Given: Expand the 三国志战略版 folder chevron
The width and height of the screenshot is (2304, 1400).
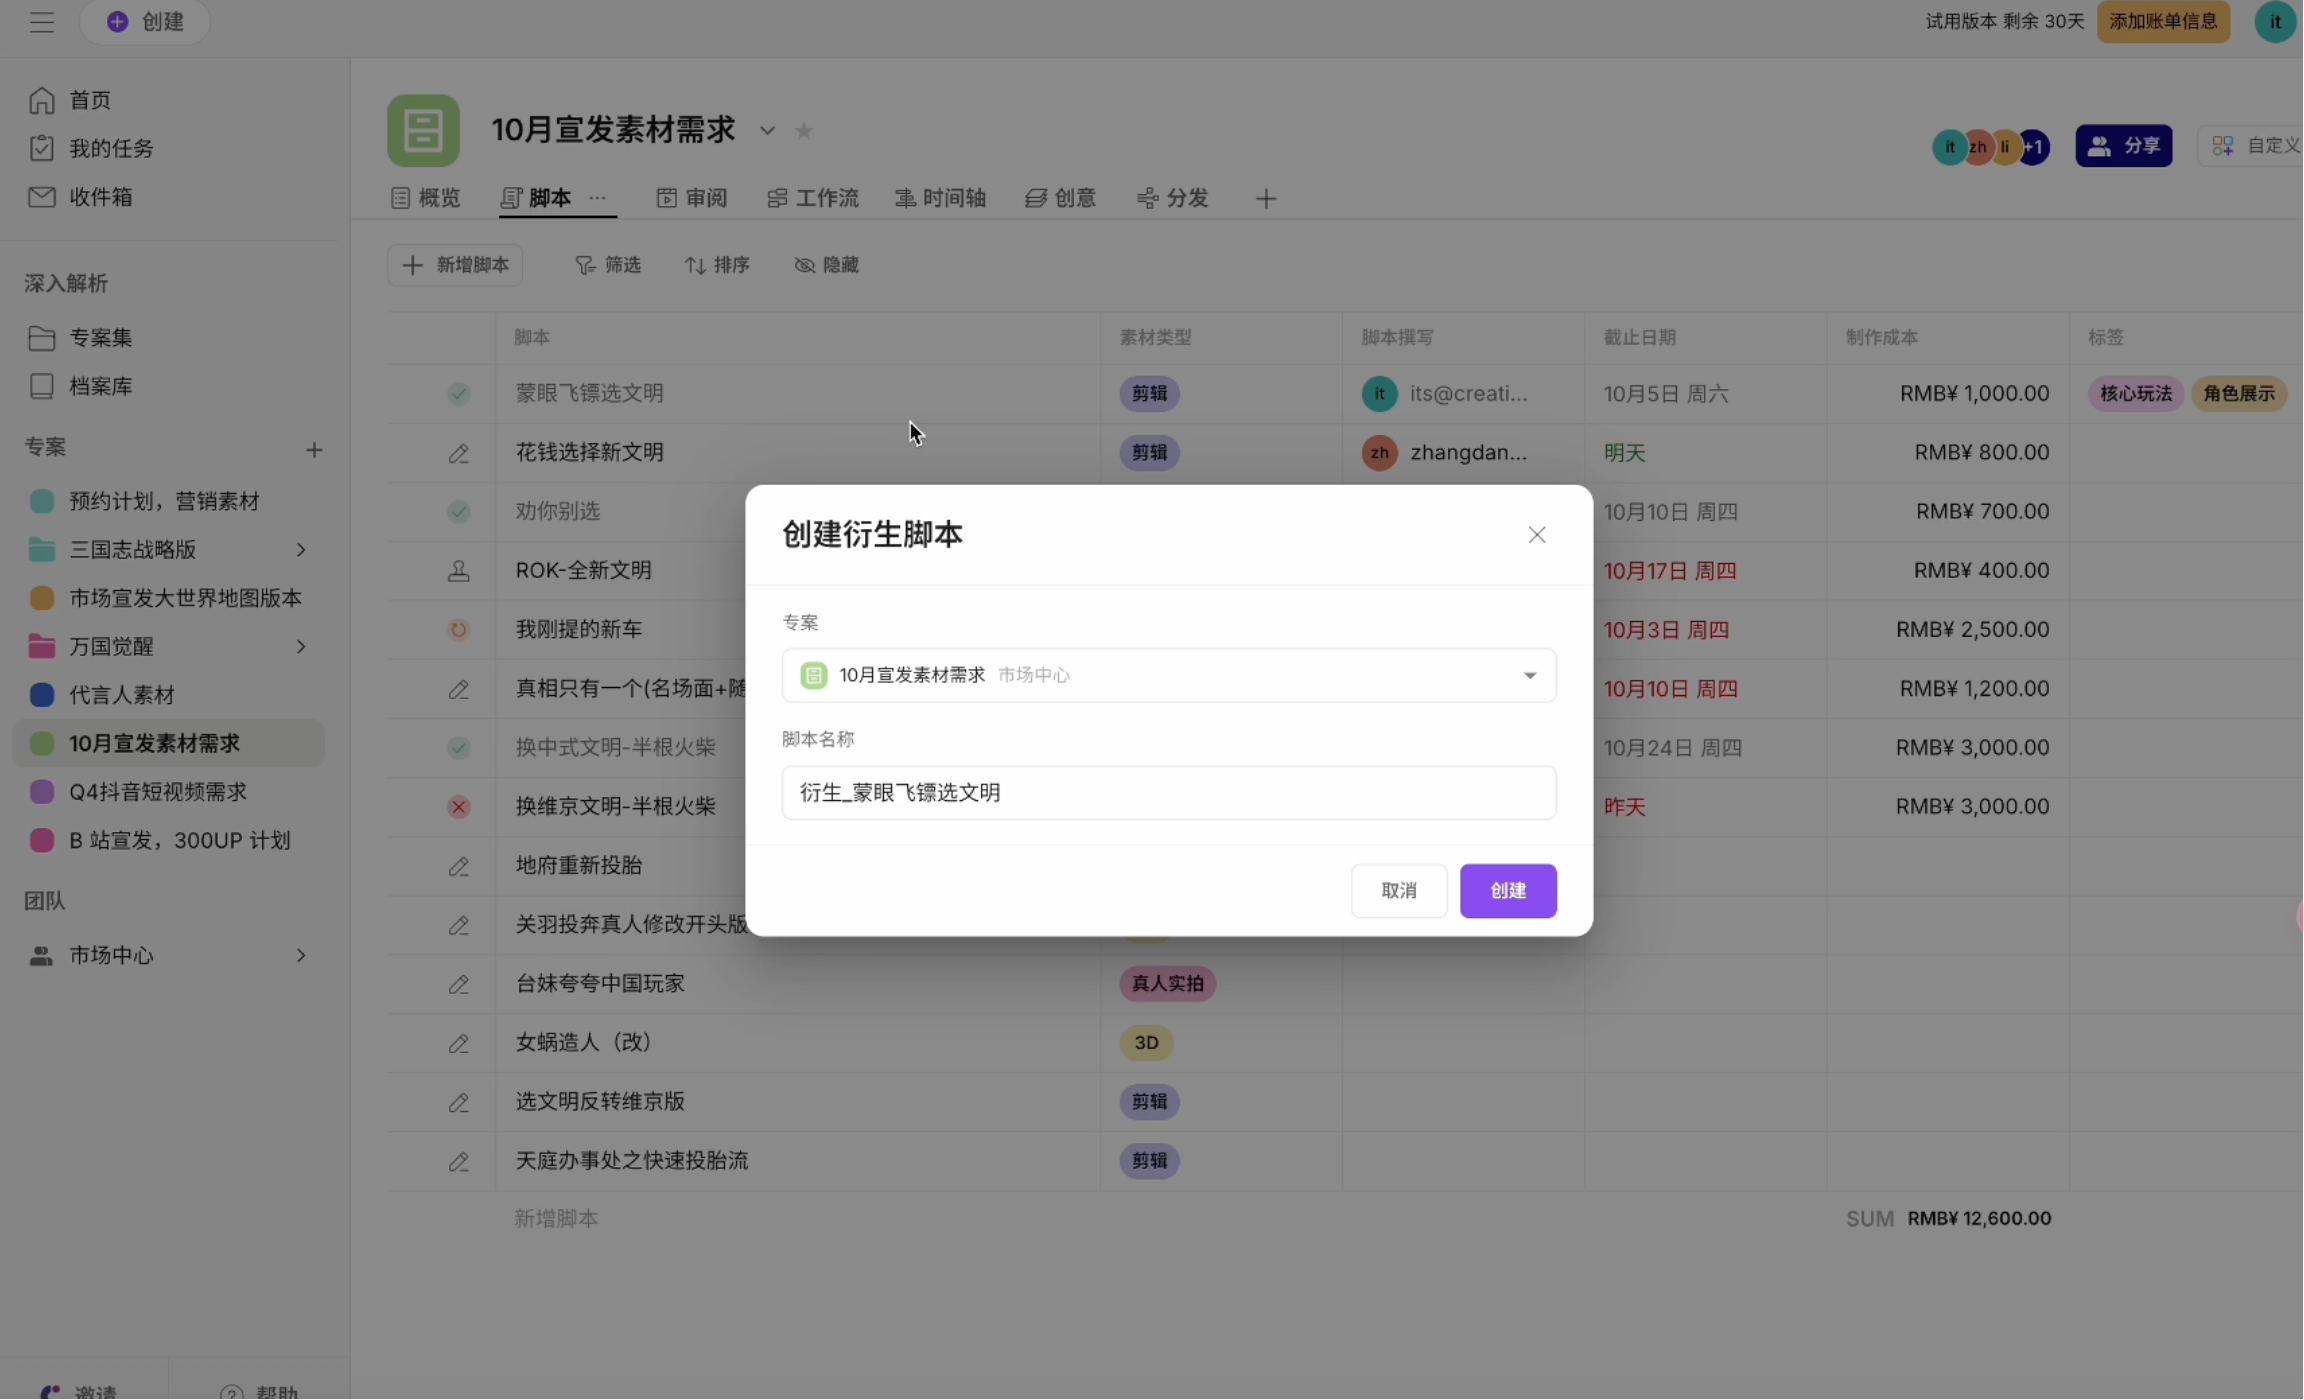Looking at the screenshot, I should 301,550.
